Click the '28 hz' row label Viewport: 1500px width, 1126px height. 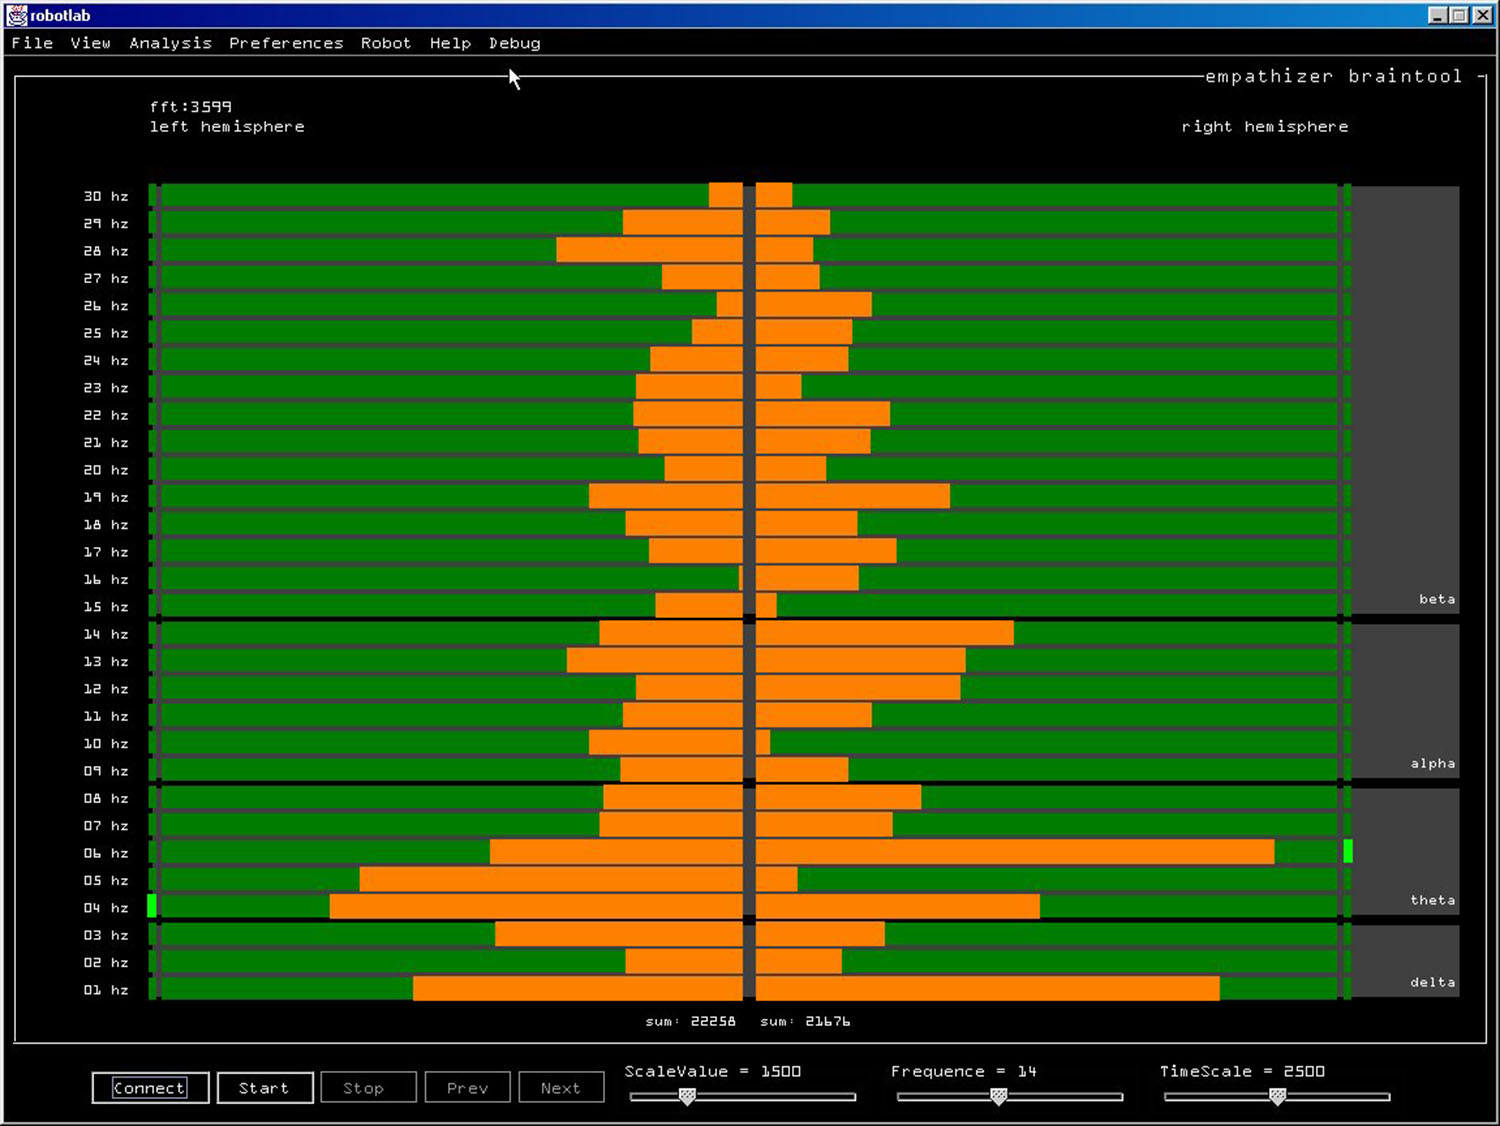pyautogui.click(x=106, y=251)
